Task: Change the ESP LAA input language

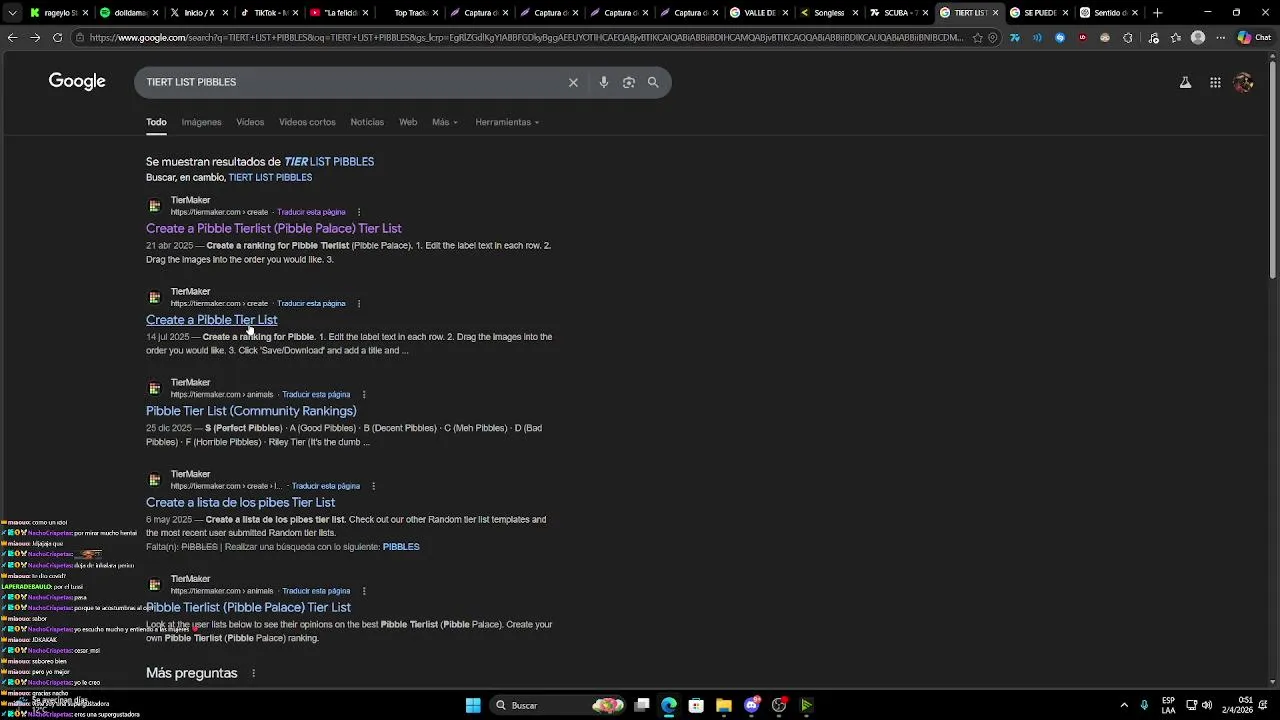Action: click(x=1168, y=705)
